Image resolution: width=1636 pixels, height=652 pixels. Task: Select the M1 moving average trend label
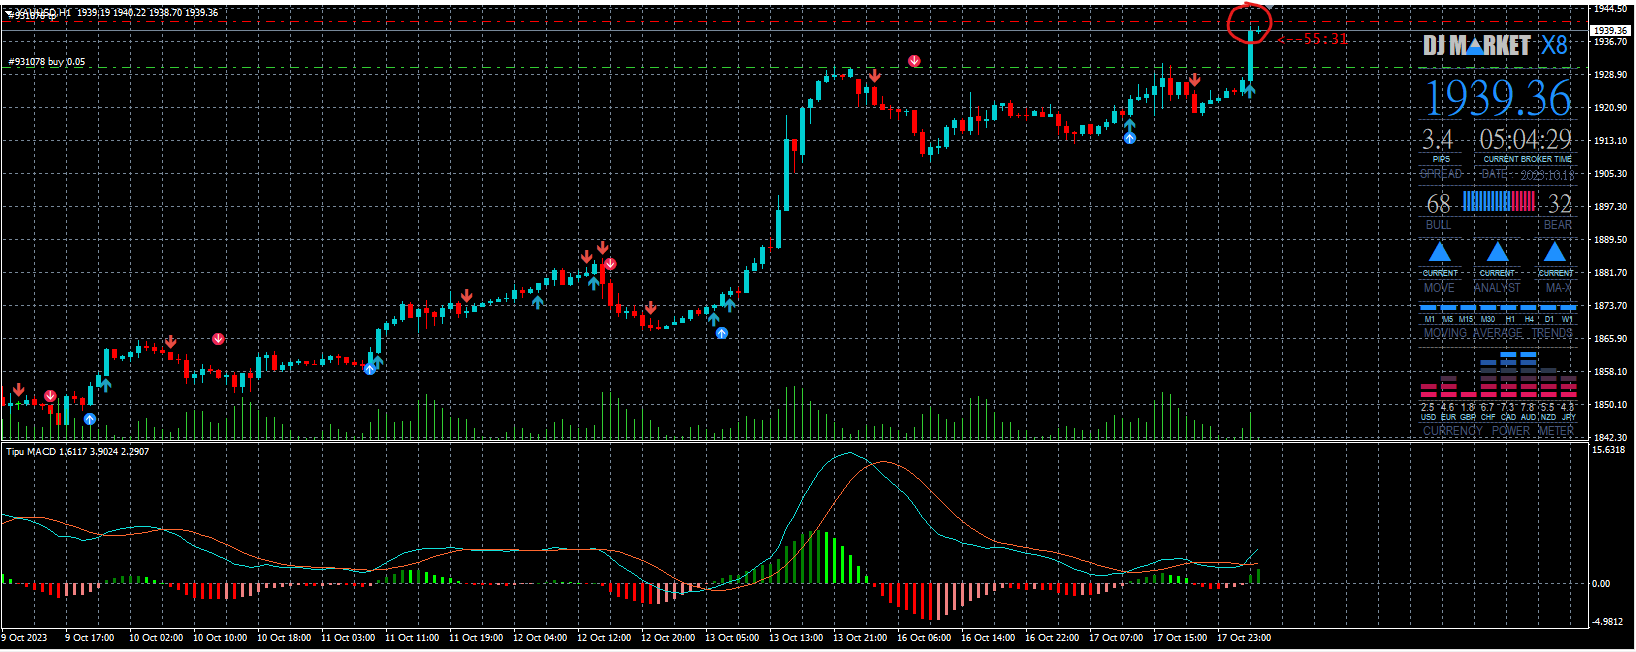click(x=1429, y=319)
